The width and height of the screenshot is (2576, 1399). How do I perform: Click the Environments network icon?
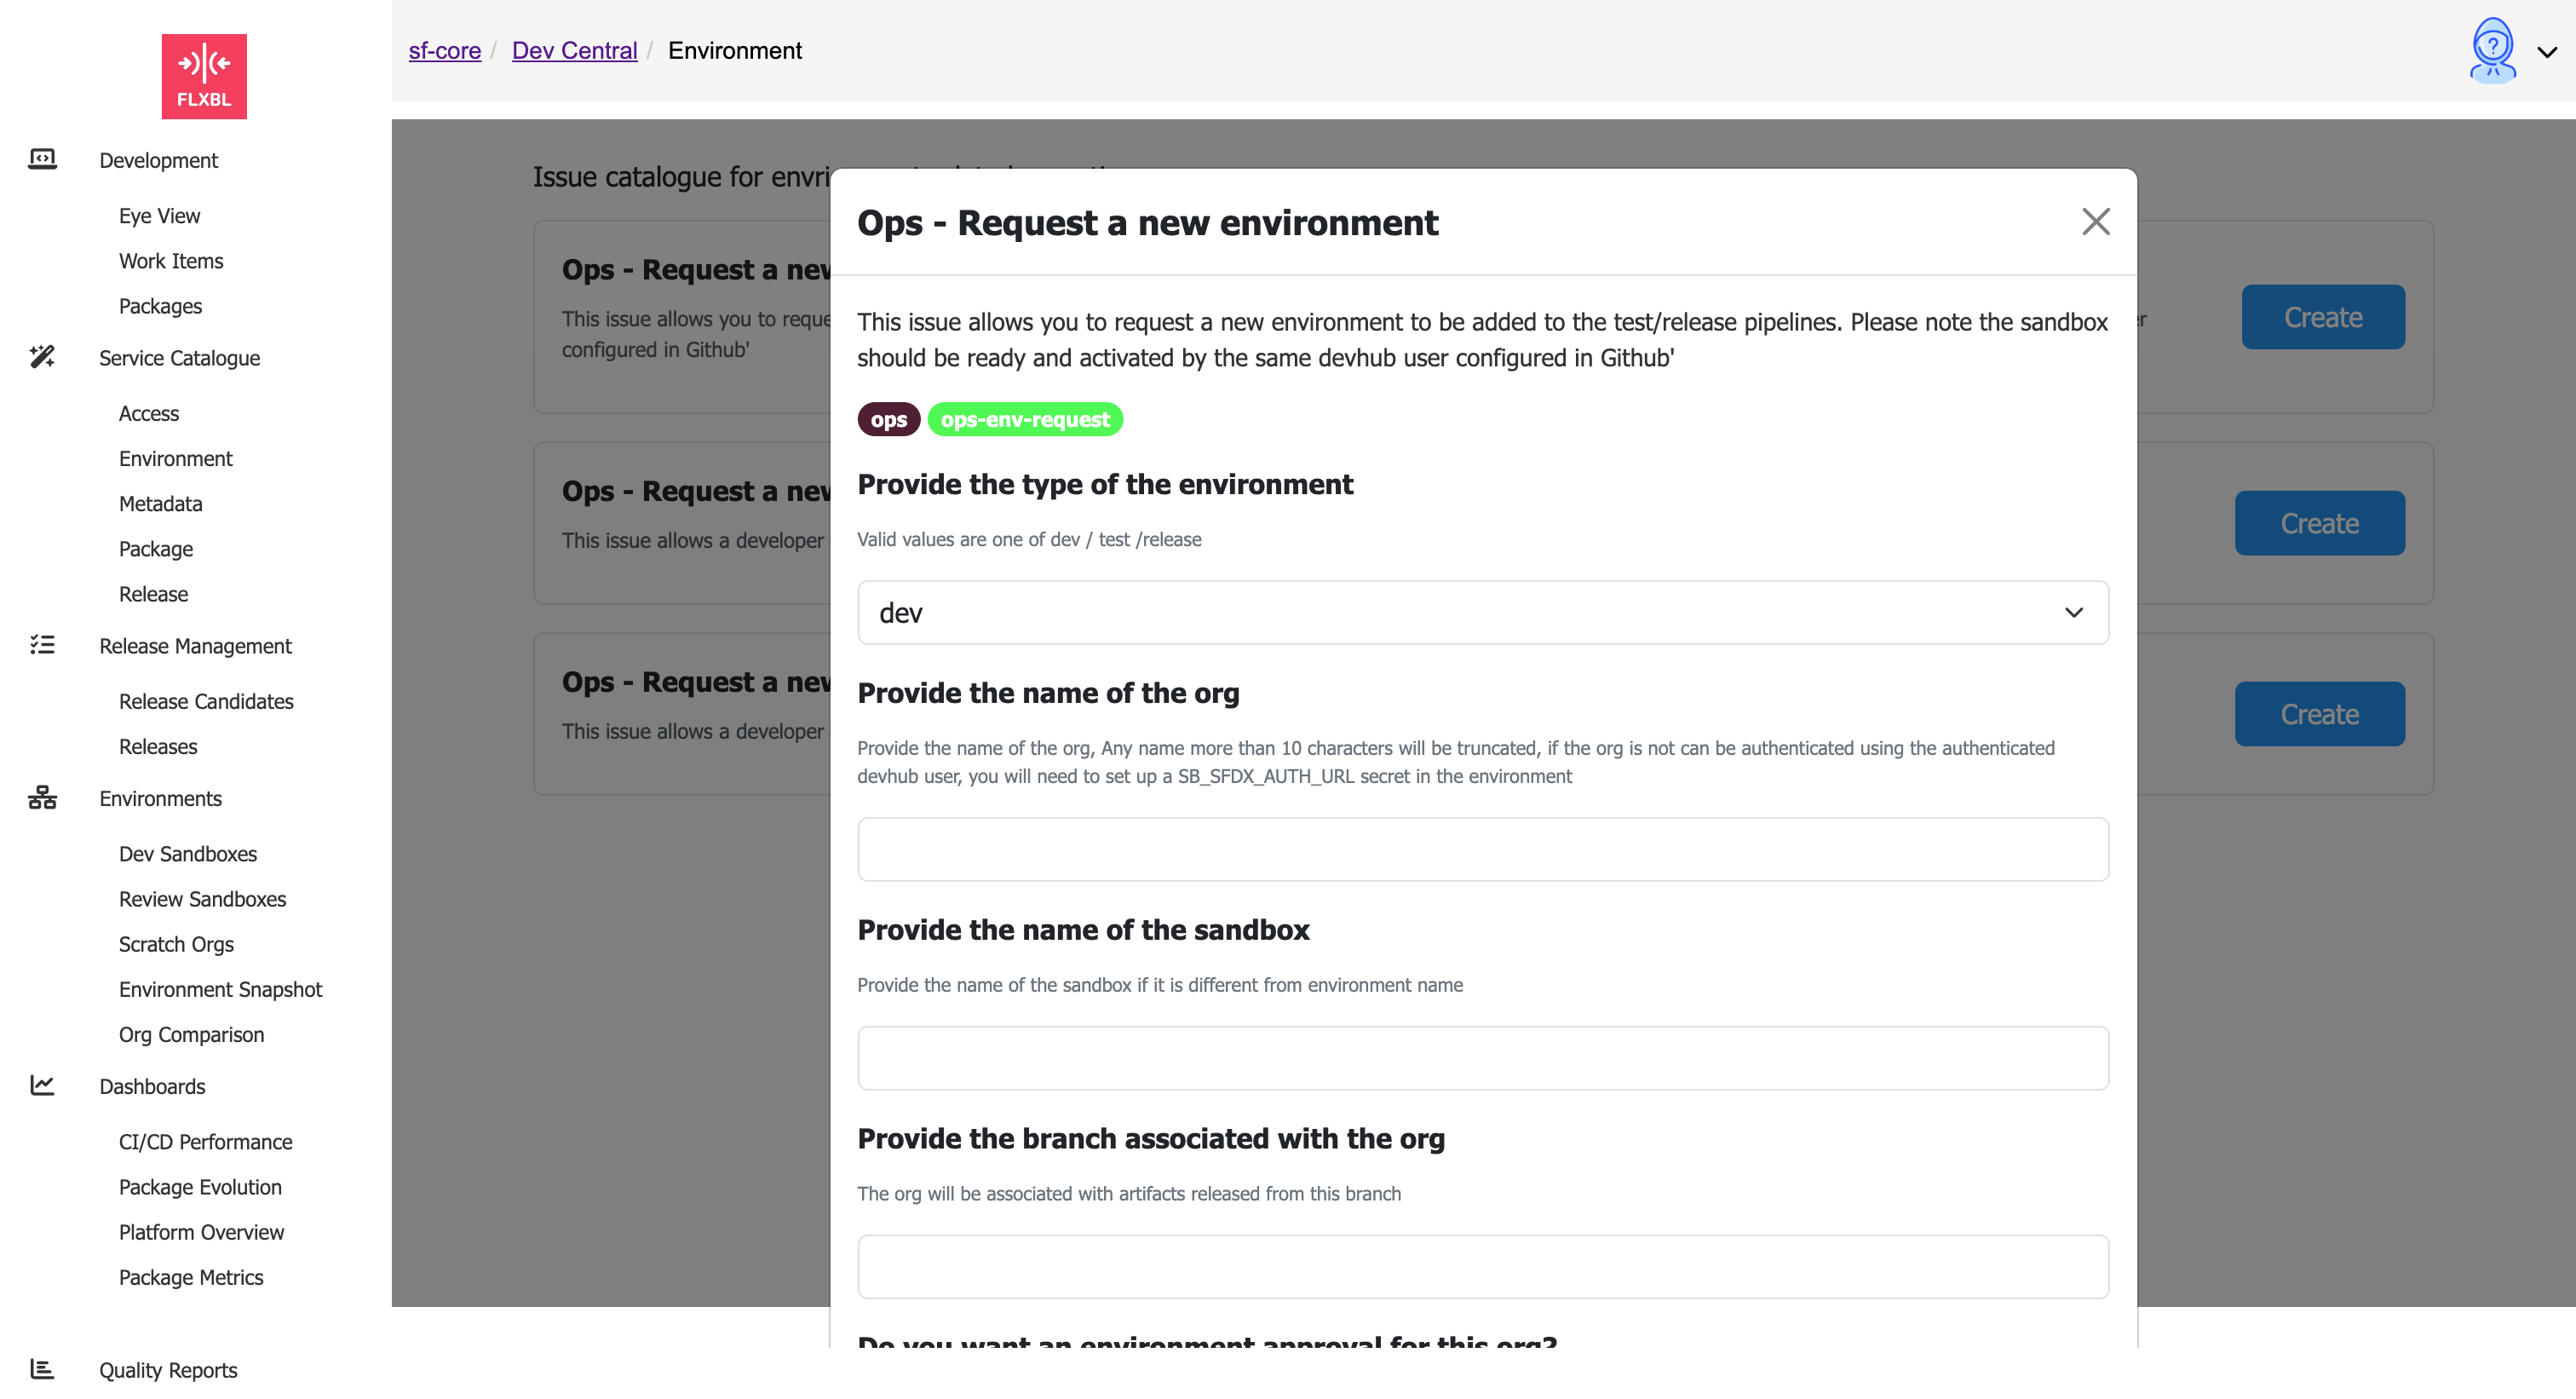click(x=42, y=798)
